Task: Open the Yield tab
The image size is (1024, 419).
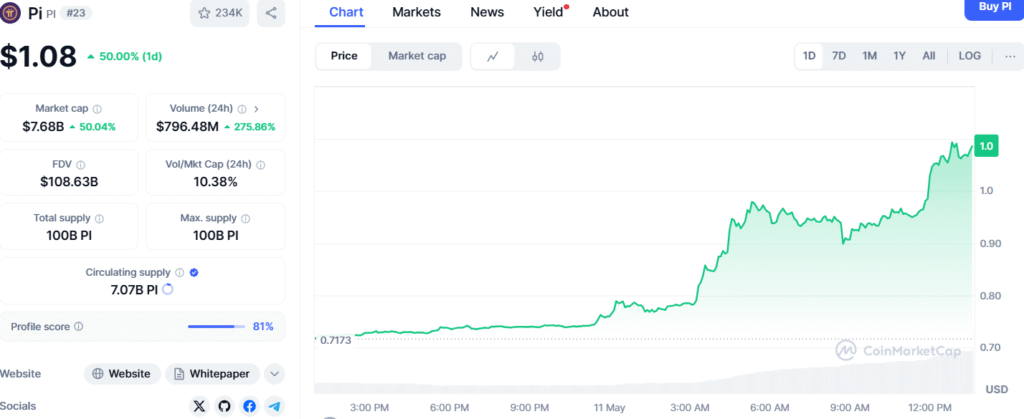Action: (x=549, y=12)
